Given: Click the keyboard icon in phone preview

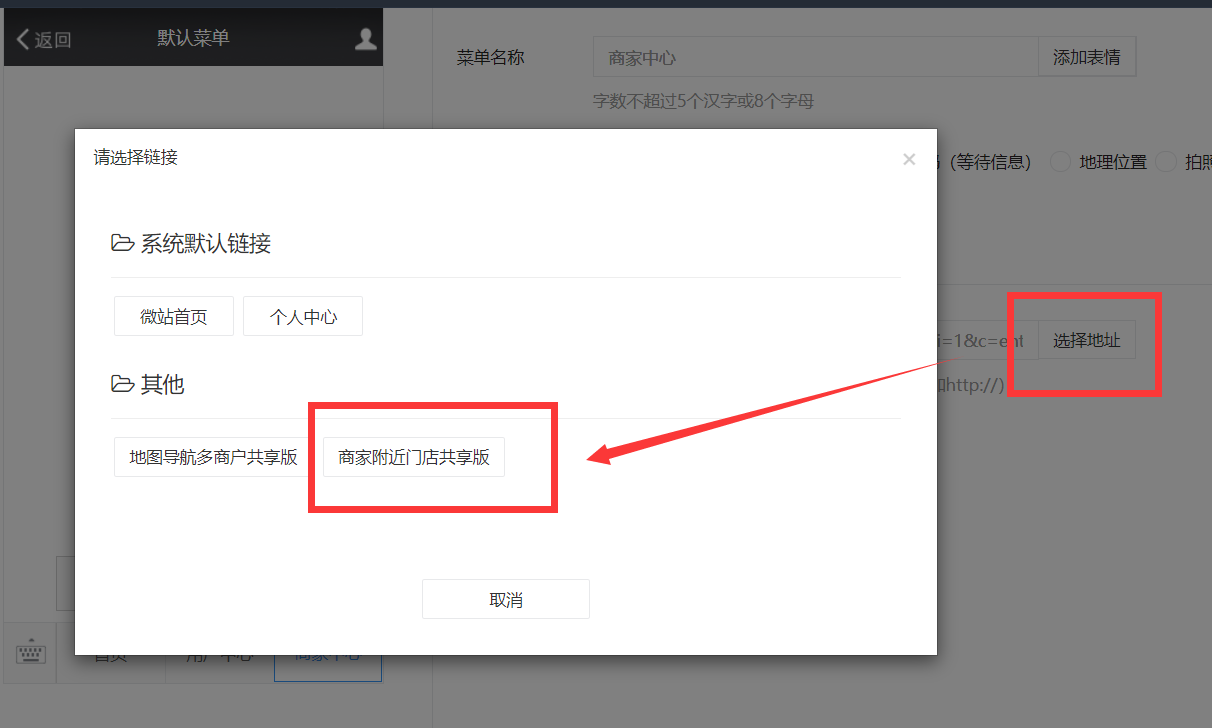Looking at the screenshot, I should [31, 653].
